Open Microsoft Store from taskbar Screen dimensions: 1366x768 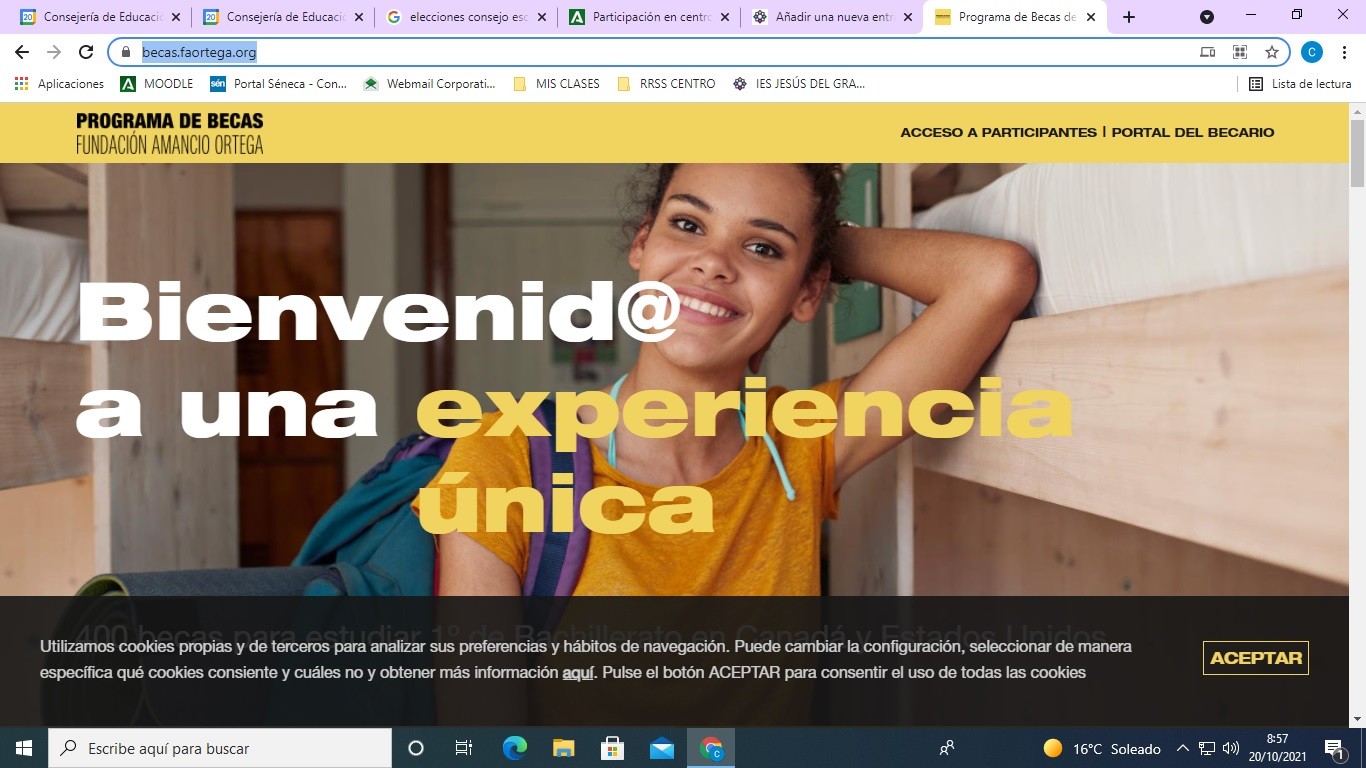[x=613, y=748]
